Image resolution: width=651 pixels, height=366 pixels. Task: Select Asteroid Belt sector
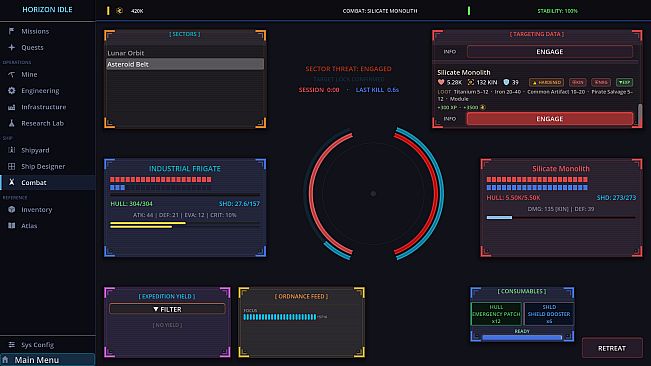tap(185, 64)
